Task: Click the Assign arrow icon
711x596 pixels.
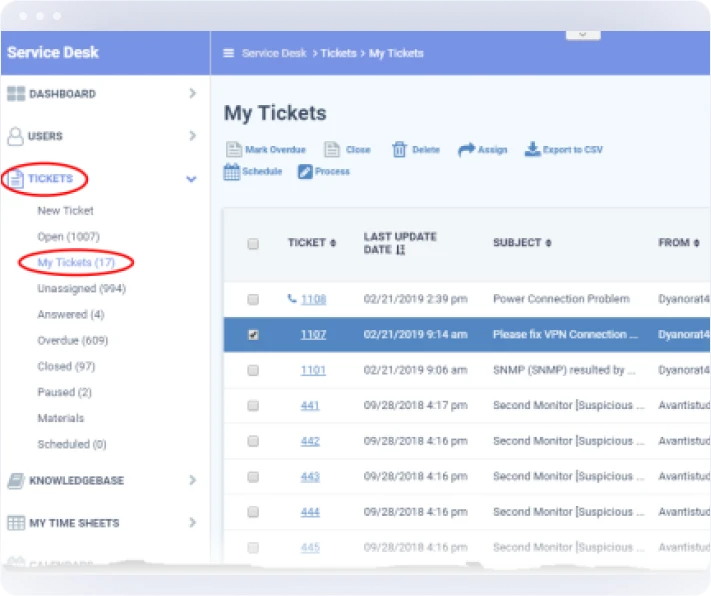Action: point(466,150)
